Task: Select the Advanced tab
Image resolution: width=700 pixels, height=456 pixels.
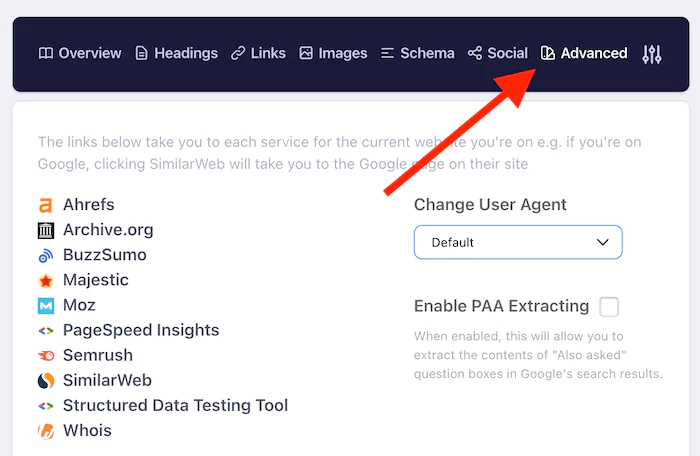Action: click(584, 54)
